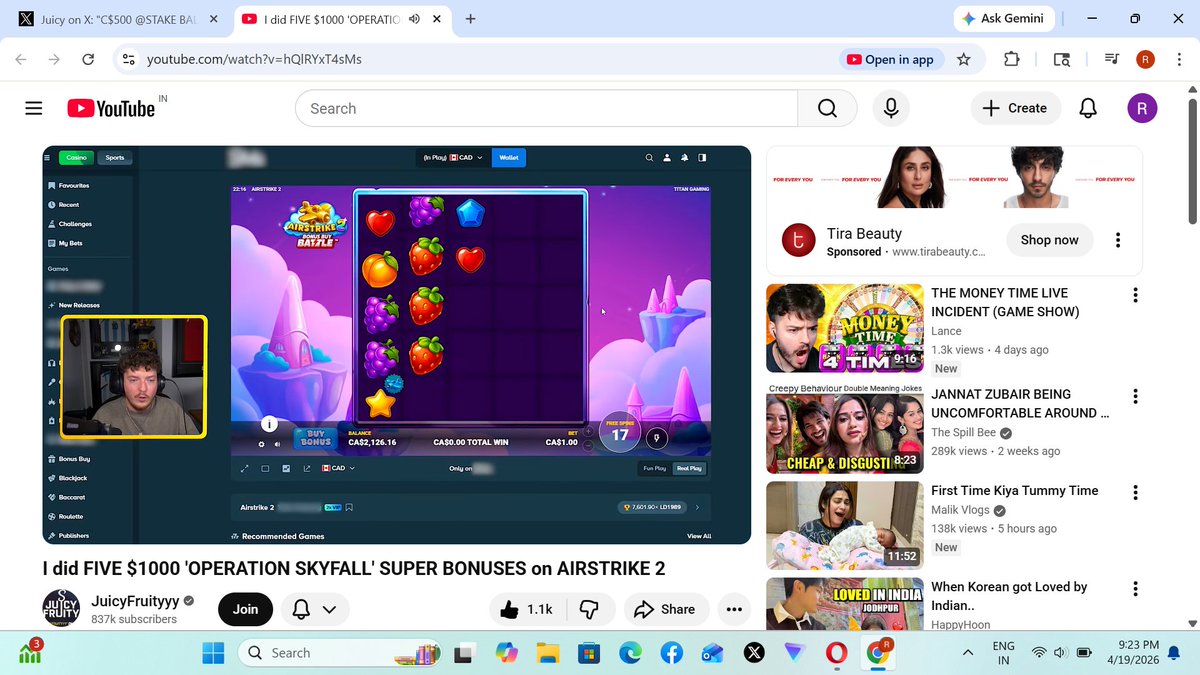The height and width of the screenshot is (675, 1200).
Task: Dislike the video with thumbs down
Action: coord(590,609)
